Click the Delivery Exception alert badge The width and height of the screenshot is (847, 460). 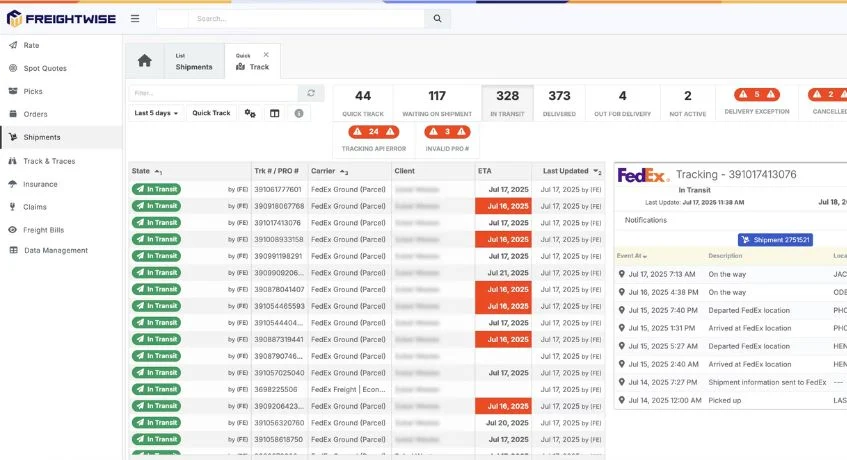(757, 94)
